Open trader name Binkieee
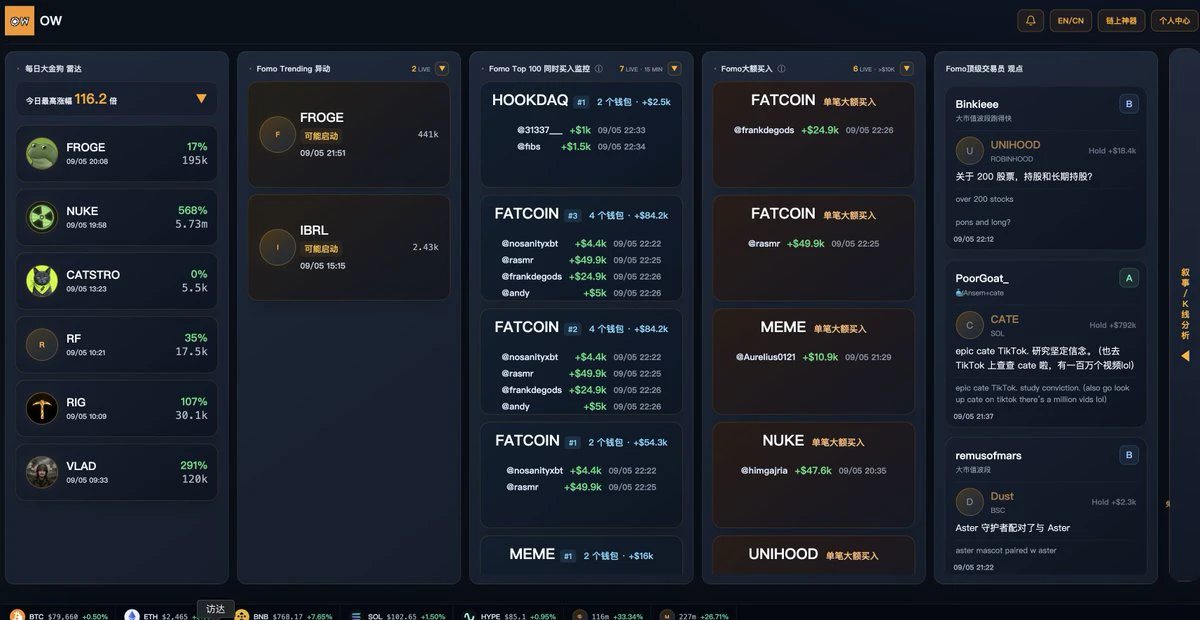The height and width of the screenshot is (620, 1200). tap(977, 104)
